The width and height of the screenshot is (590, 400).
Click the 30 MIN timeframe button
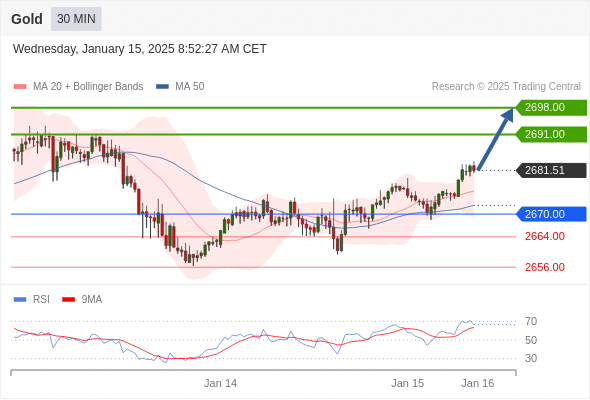(x=76, y=19)
